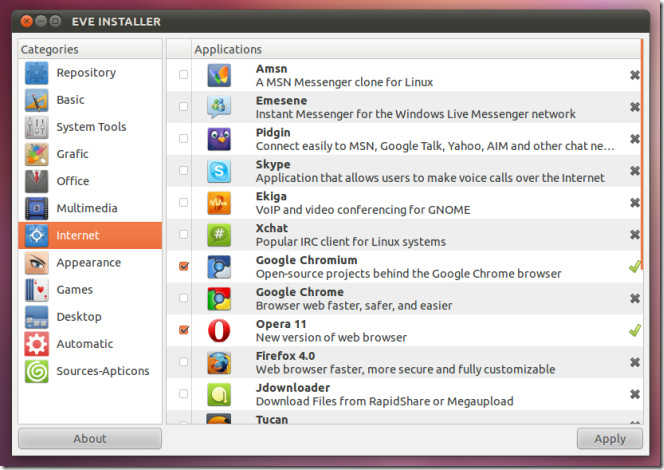The width and height of the screenshot is (664, 470).
Task: Click the Google Chromium blue icon
Action: tap(219, 267)
